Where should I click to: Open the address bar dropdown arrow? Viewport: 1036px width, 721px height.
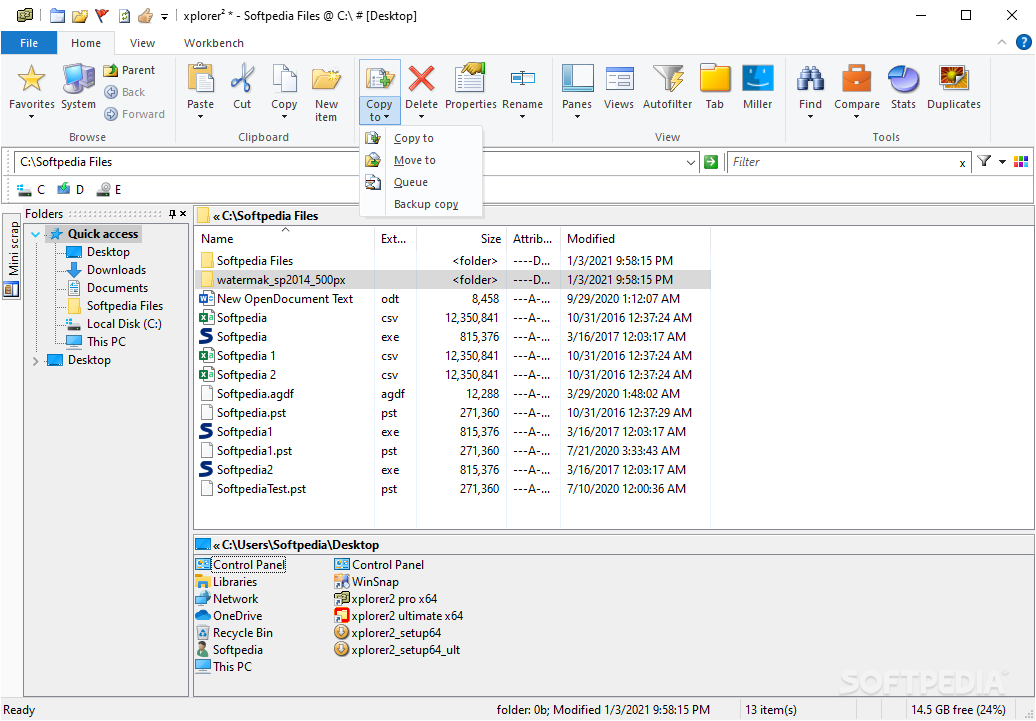[690, 162]
